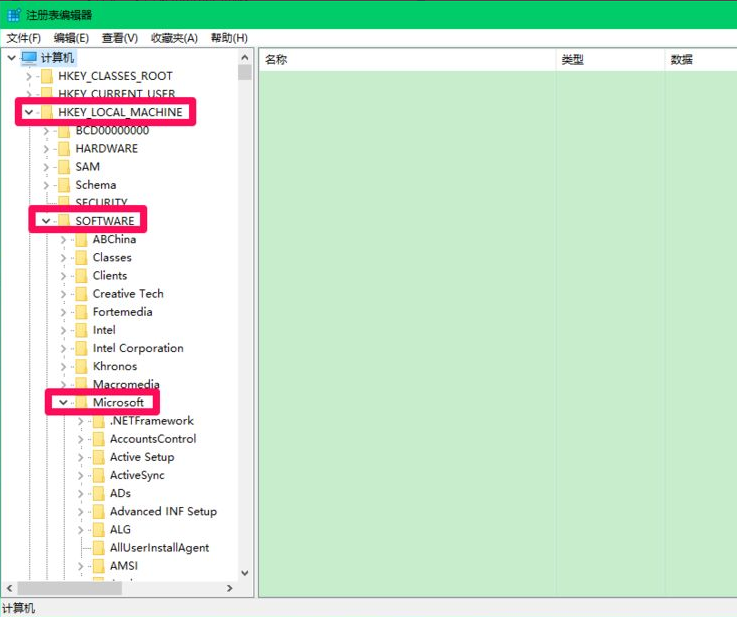Click the HKEY_CLASSES_ROOT folder icon

46,76
